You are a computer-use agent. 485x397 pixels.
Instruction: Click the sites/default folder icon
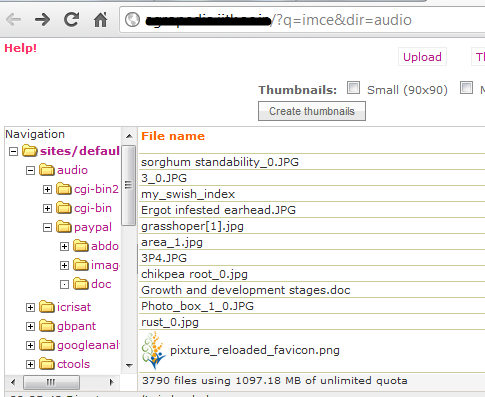[x=30, y=151]
